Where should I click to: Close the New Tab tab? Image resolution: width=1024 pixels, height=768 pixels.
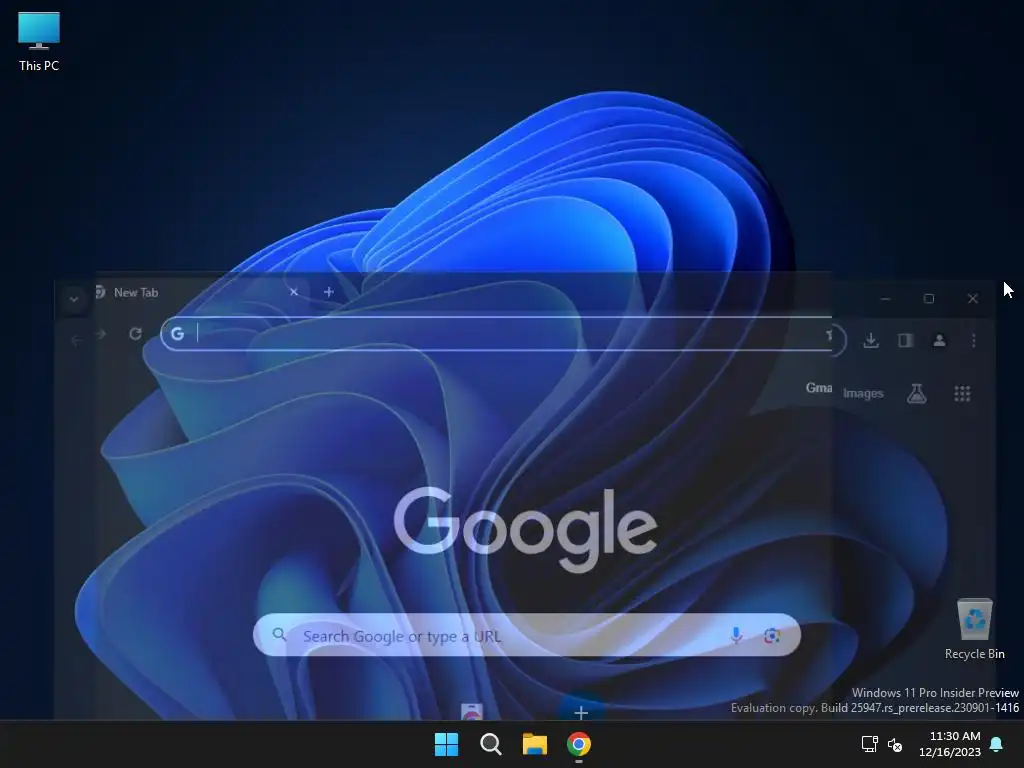tap(294, 292)
